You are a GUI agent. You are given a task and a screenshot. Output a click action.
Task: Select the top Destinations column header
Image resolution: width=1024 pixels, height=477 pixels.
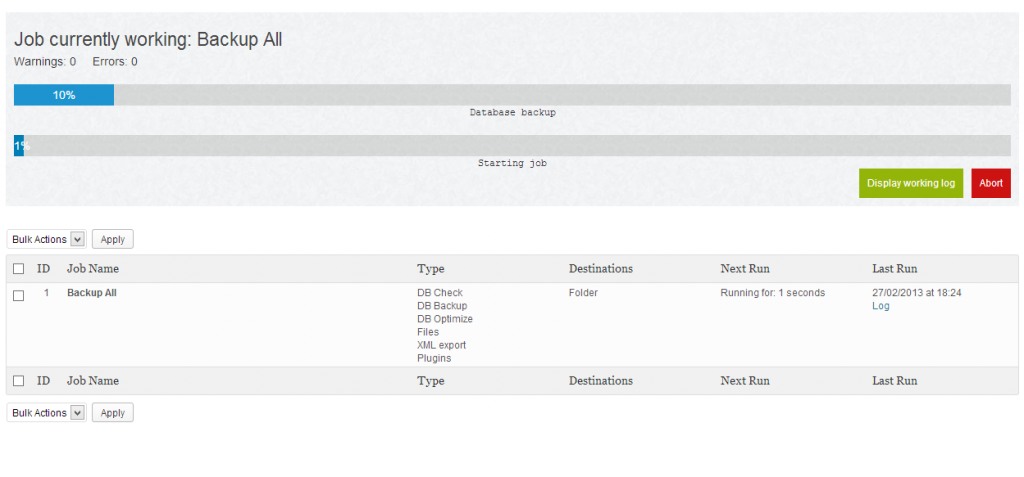[601, 269]
